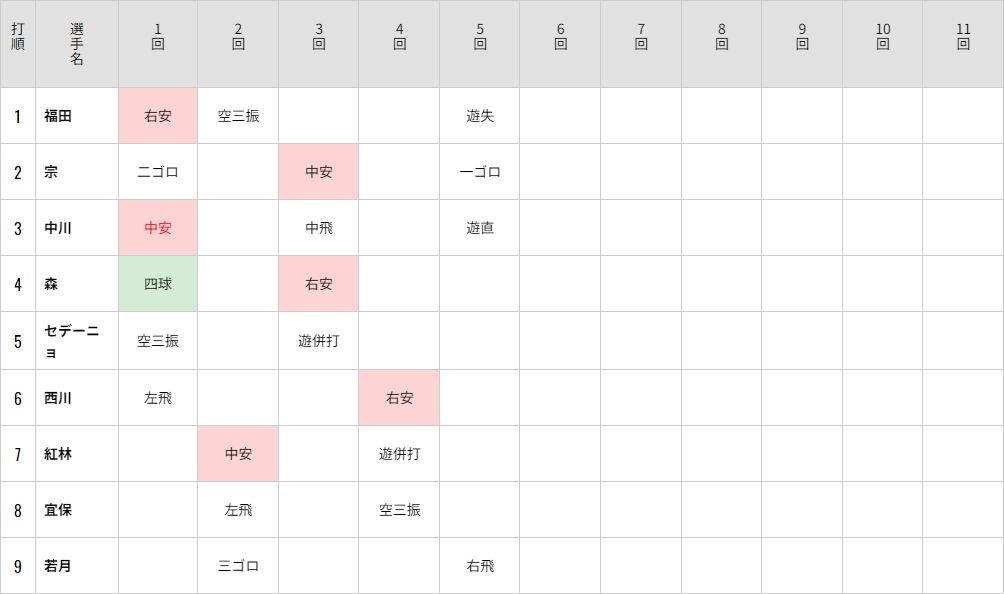1004x594 pixels.
Task: Select player 若月 in batting order
Action: (x=58, y=566)
